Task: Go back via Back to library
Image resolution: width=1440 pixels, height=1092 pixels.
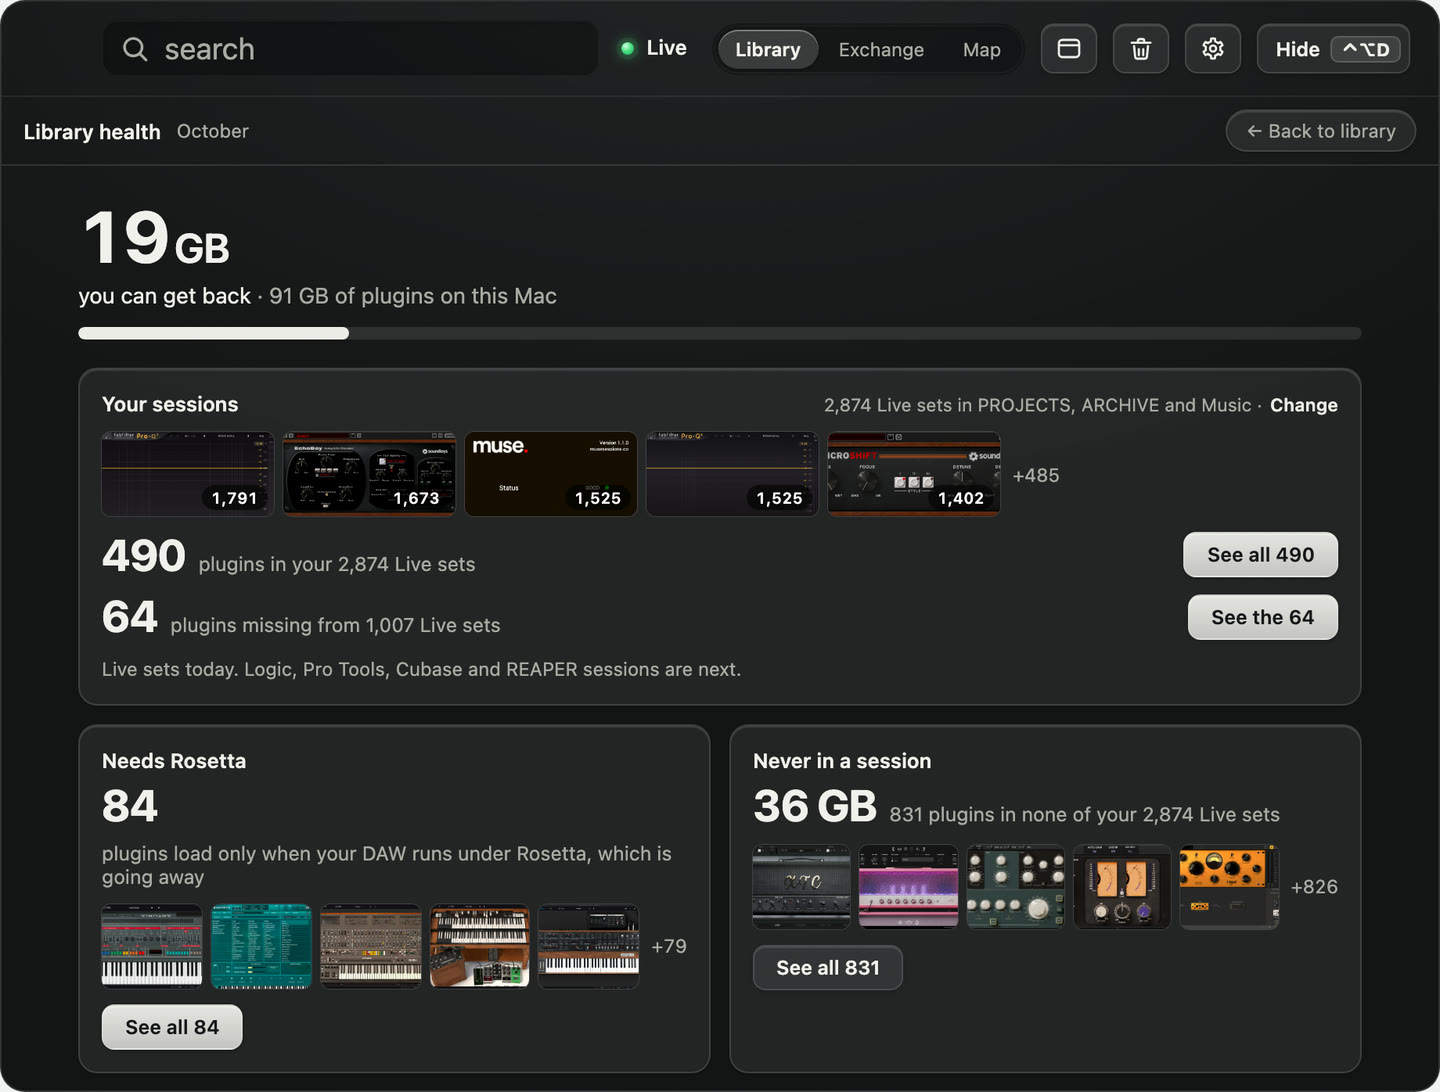Action: [1321, 131]
